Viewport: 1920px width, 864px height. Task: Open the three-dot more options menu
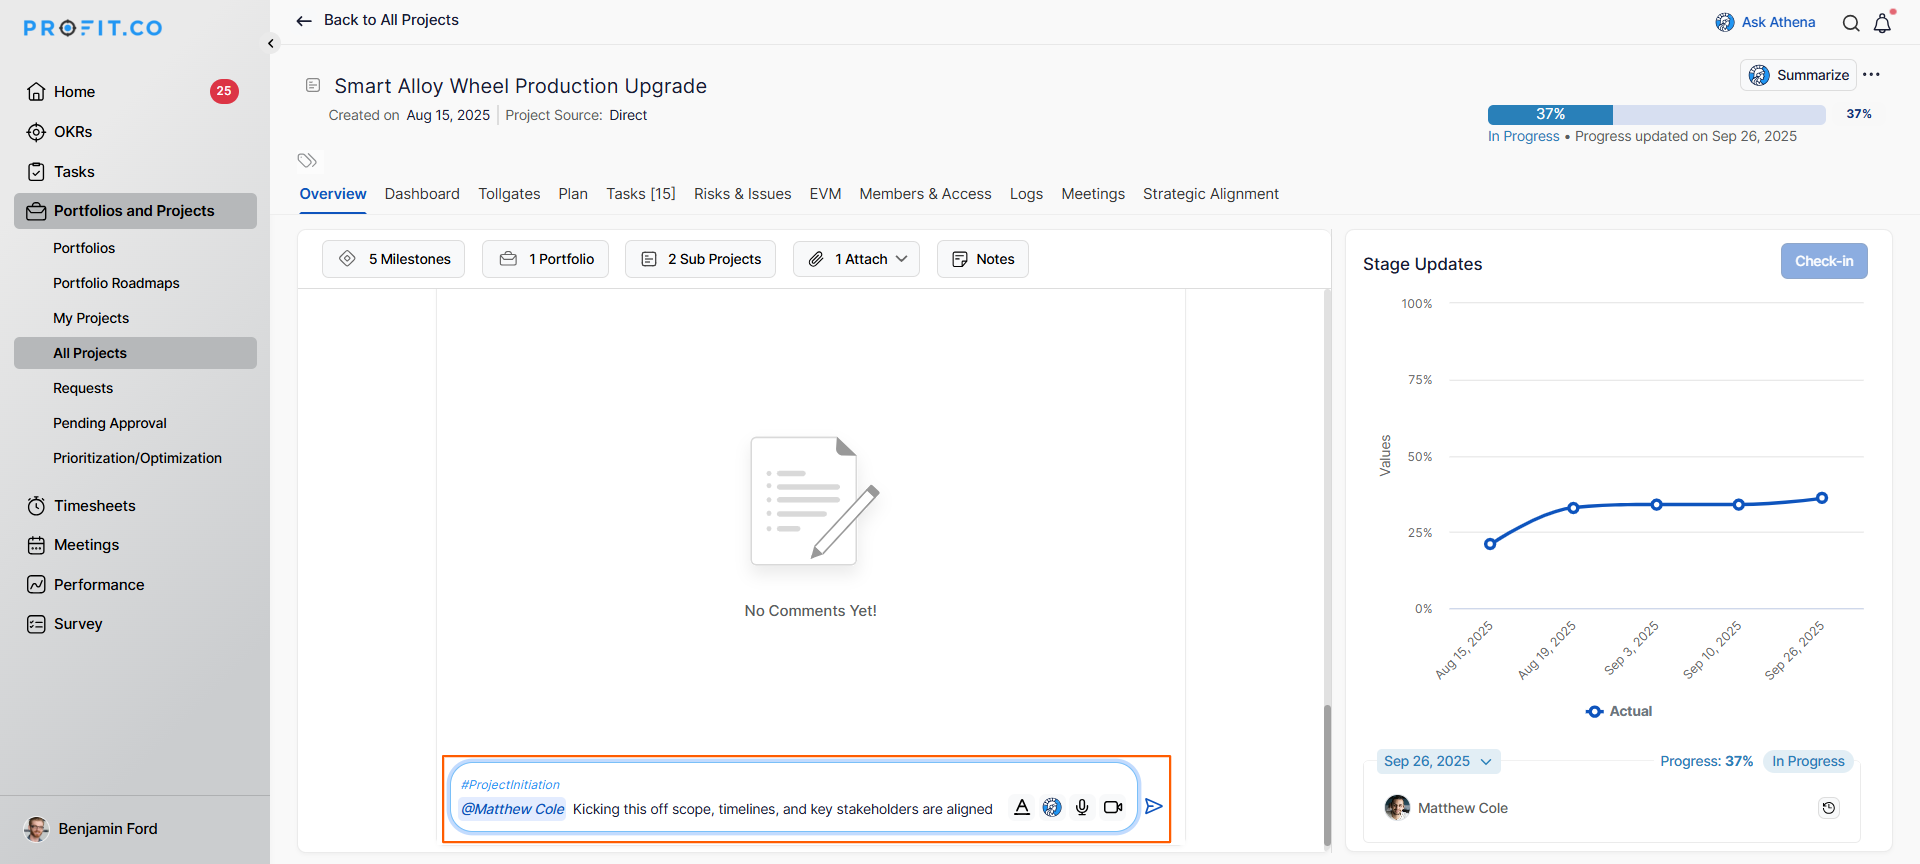pos(1872,75)
